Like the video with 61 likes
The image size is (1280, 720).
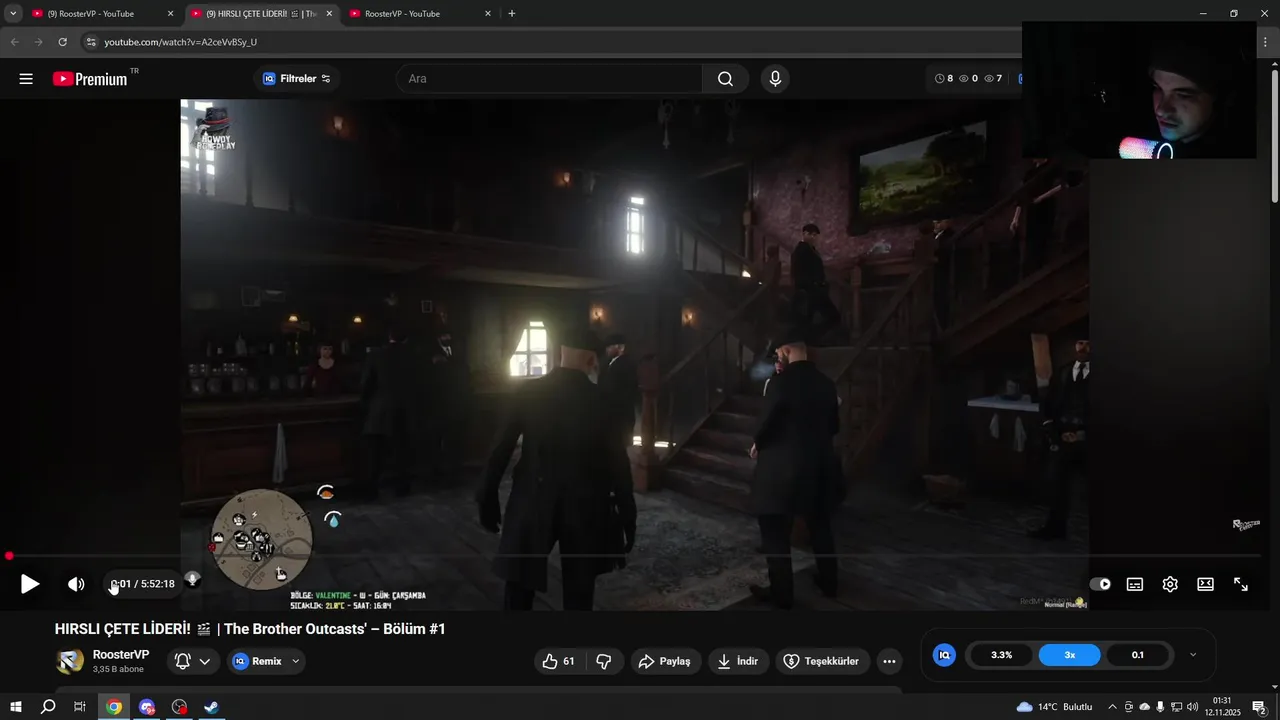559,661
